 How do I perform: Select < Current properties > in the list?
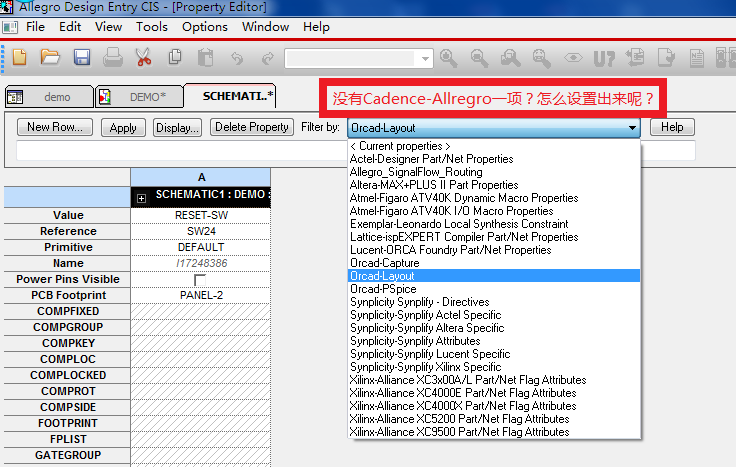pyautogui.click(x=494, y=146)
